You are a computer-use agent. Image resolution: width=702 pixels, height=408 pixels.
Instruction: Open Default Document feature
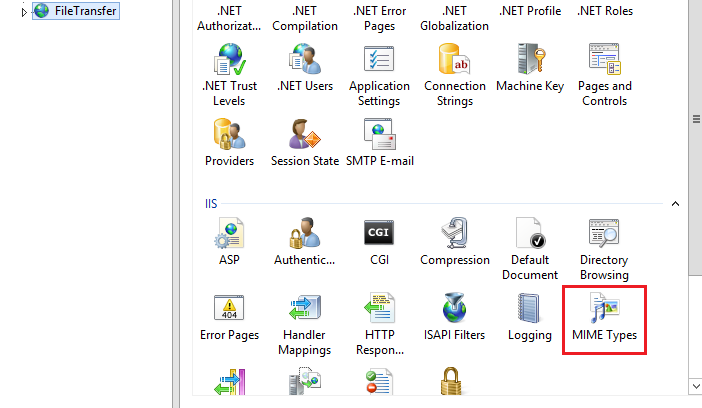click(x=530, y=249)
